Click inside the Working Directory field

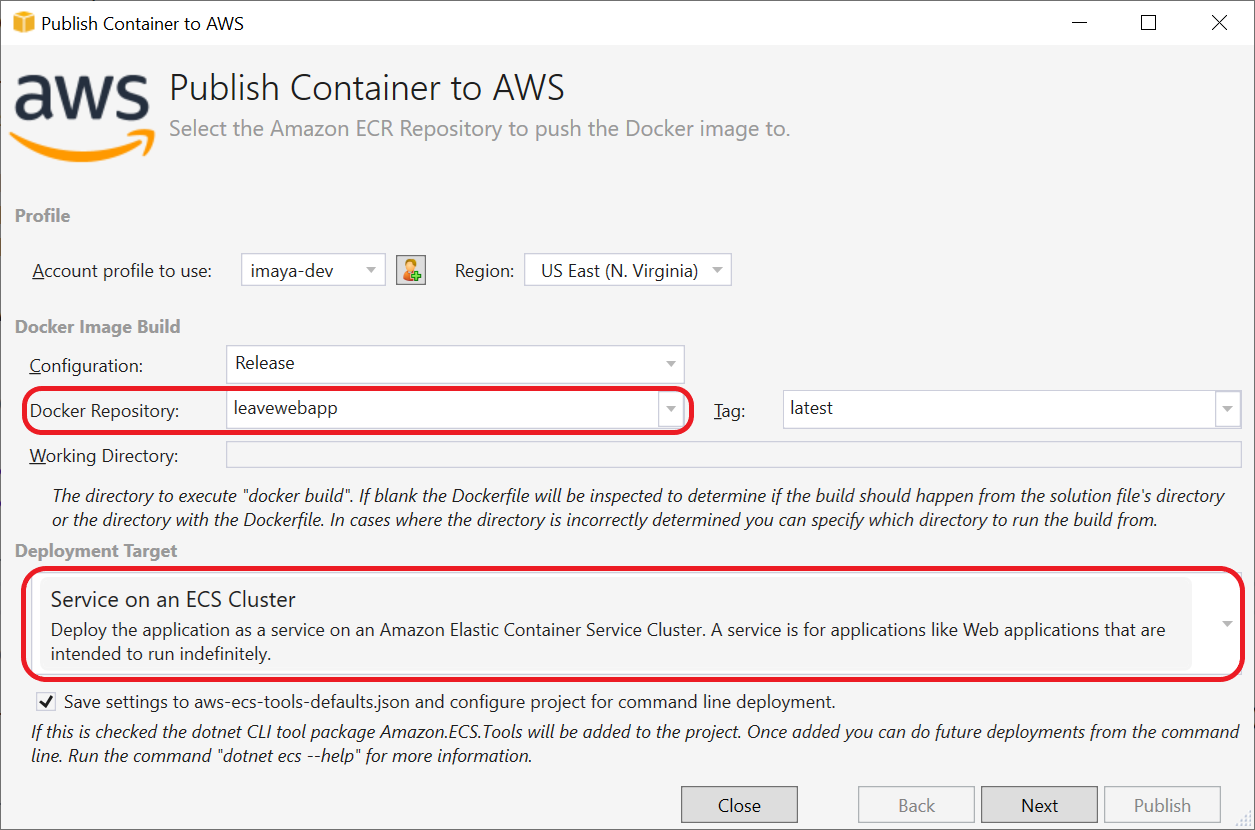pos(734,455)
